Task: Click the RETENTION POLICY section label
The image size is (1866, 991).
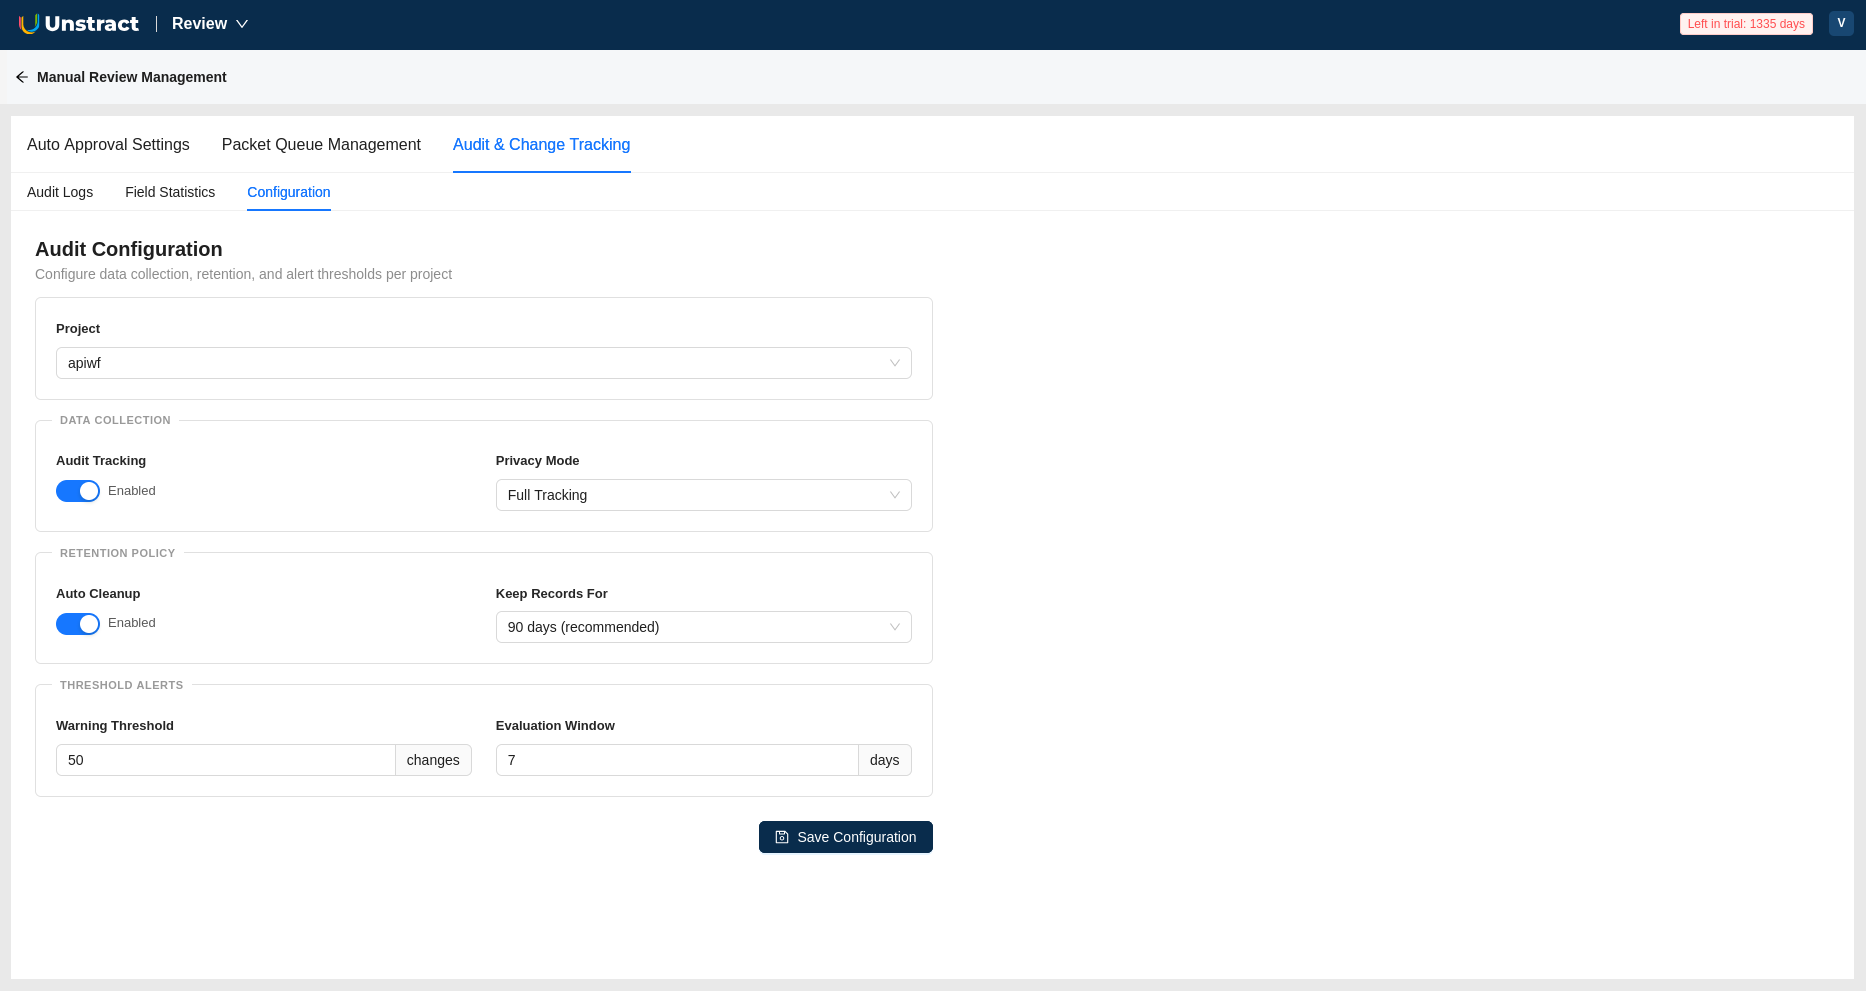Action: pyautogui.click(x=117, y=553)
